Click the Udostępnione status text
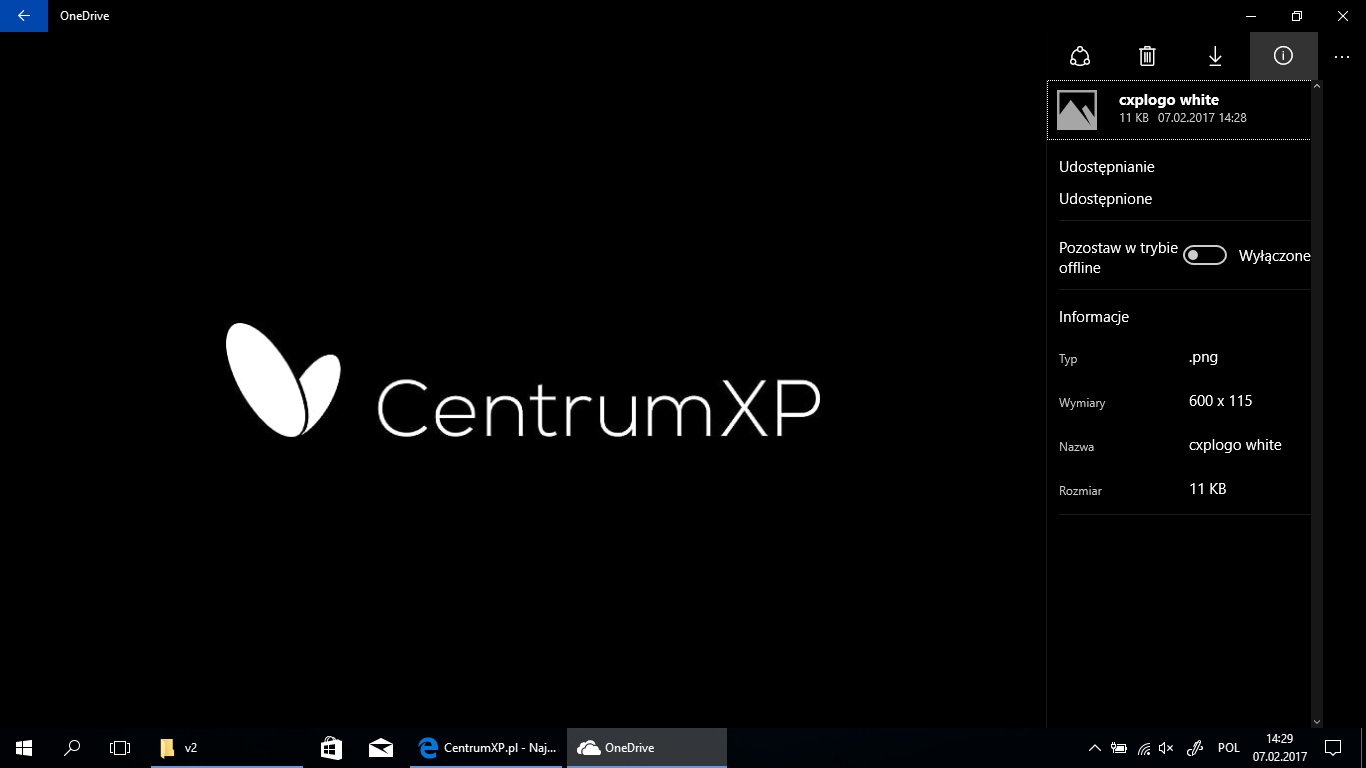The image size is (1366, 768). [1105, 199]
